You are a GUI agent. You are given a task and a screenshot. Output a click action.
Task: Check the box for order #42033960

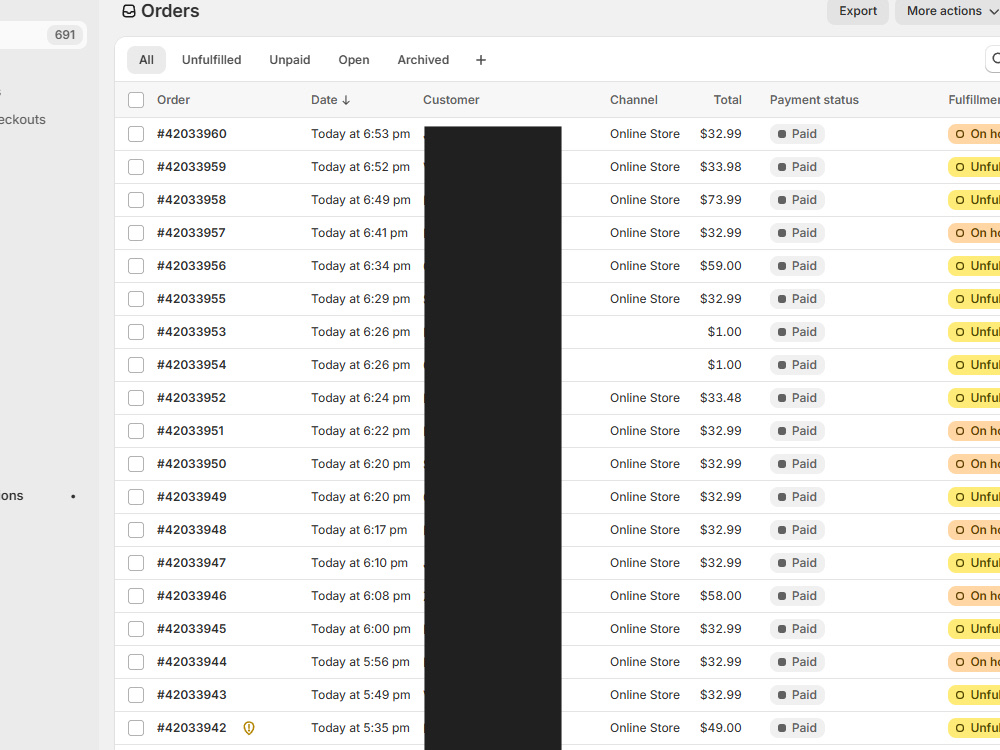[x=136, y=134]
